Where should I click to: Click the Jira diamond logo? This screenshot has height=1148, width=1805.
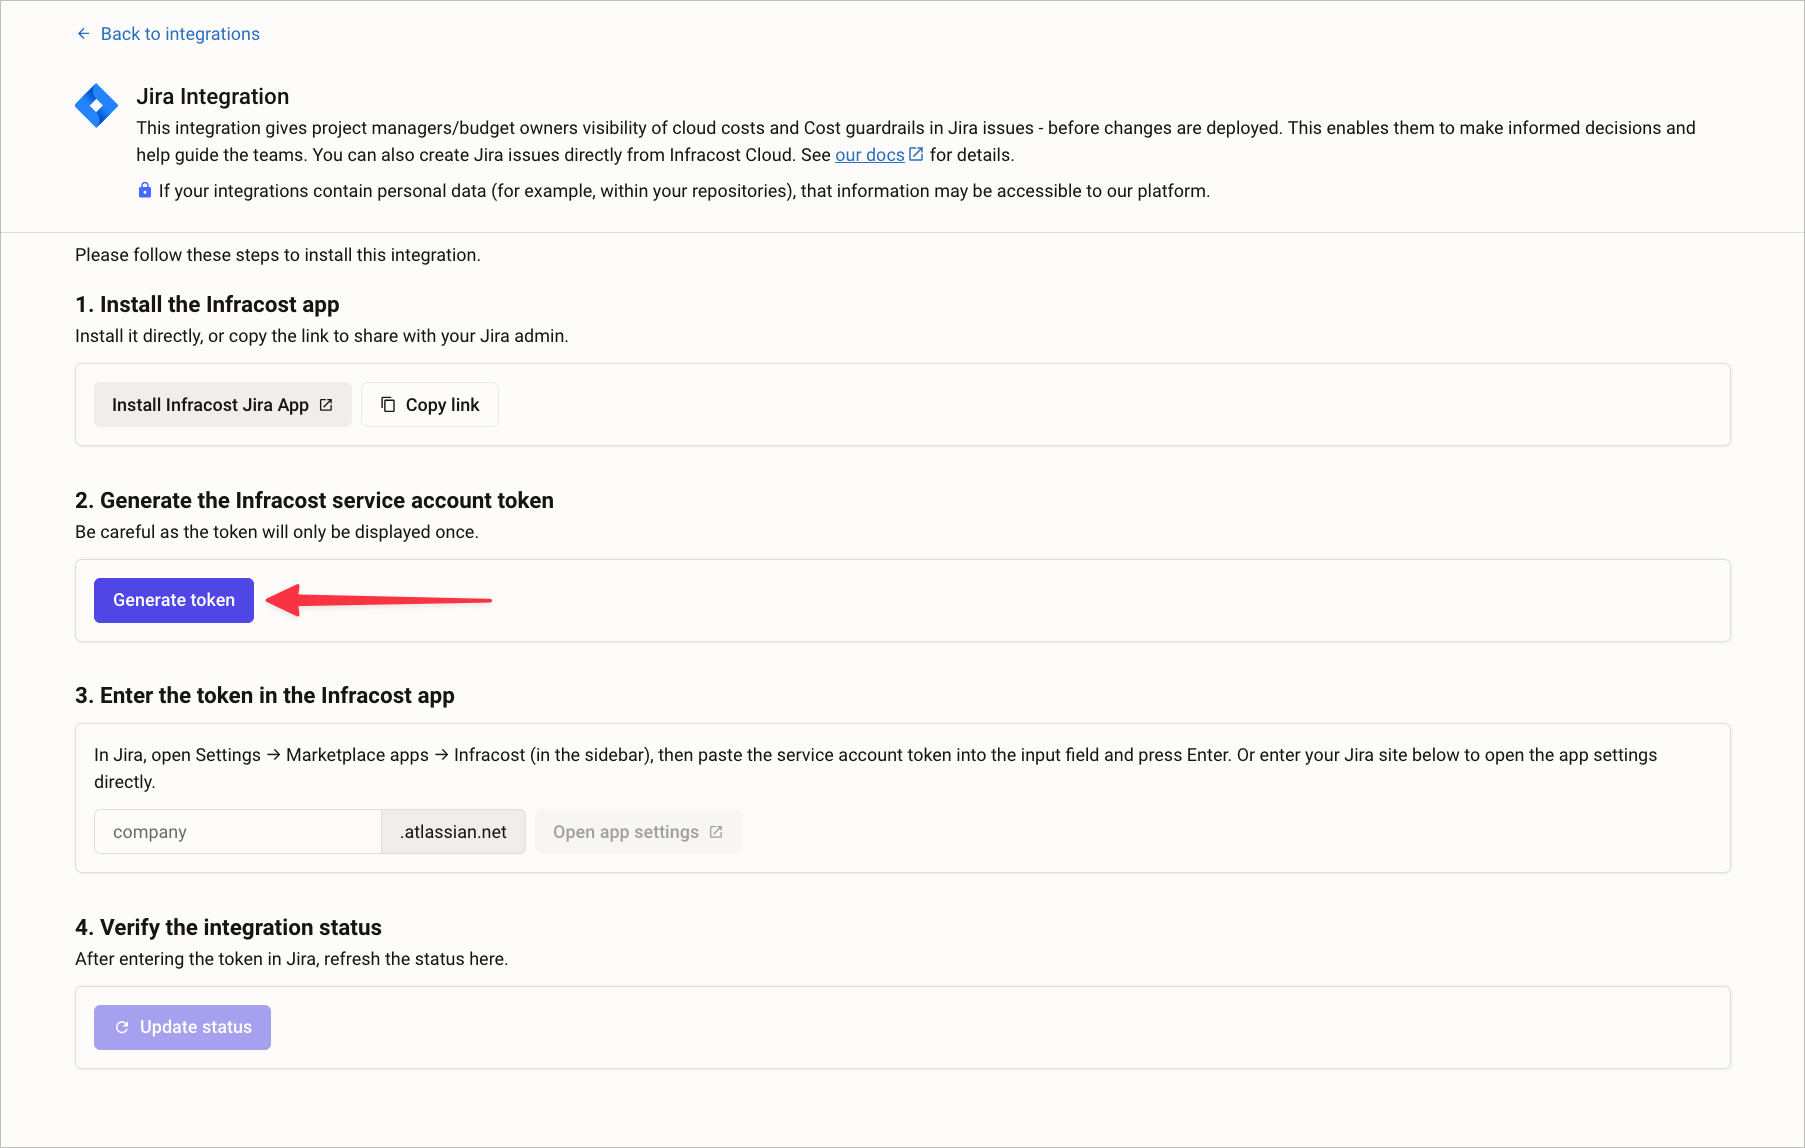click(96, 105)
